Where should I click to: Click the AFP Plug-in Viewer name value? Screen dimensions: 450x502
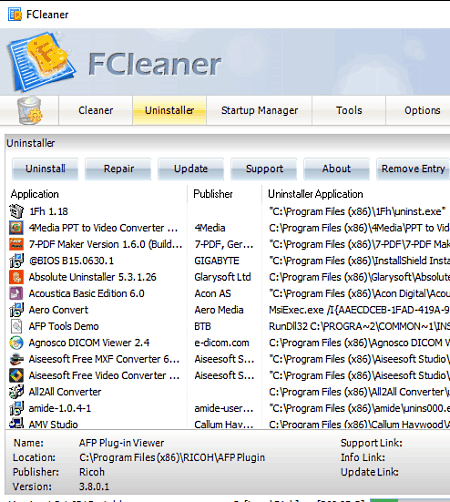pos(122,443)
